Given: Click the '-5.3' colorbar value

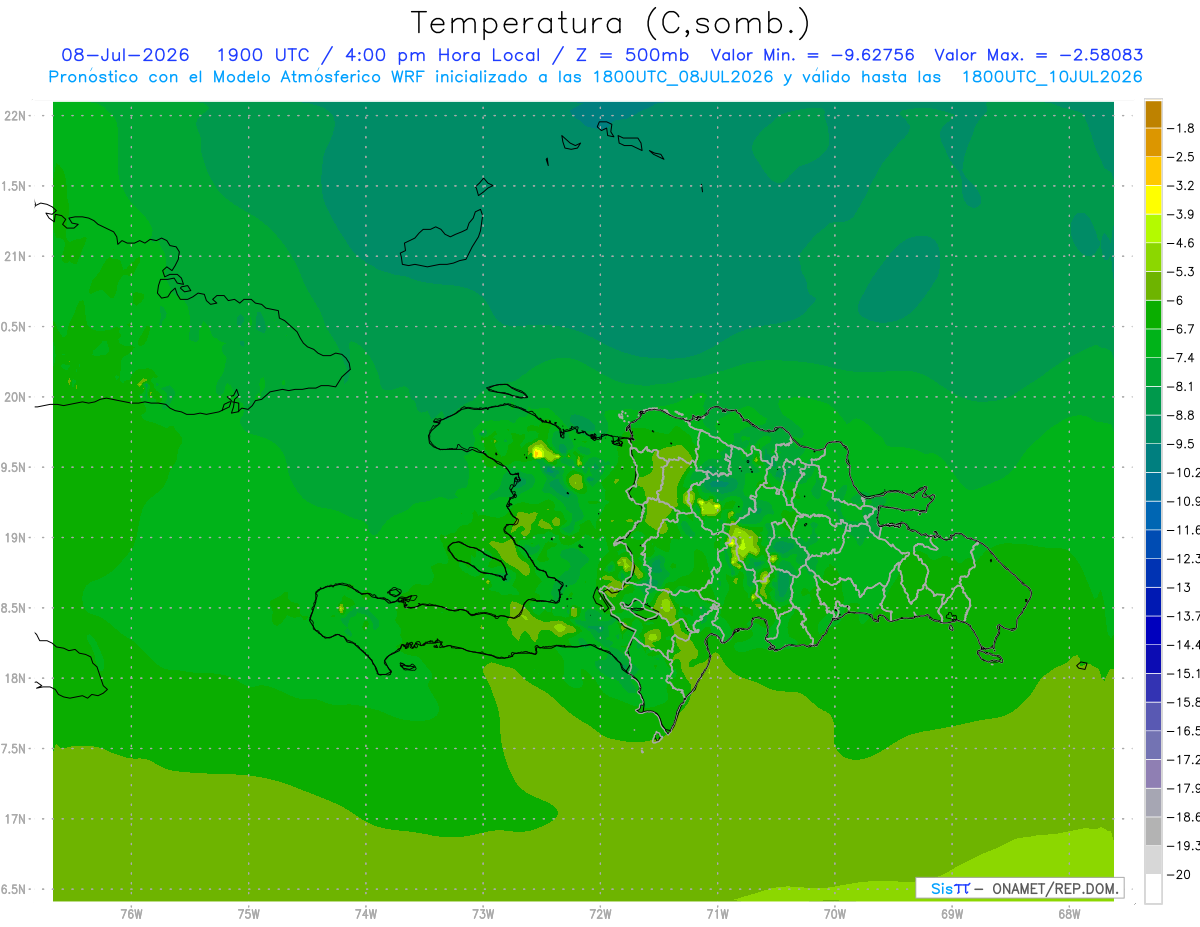Looking at the screenshot, I should pos(1181,271).
